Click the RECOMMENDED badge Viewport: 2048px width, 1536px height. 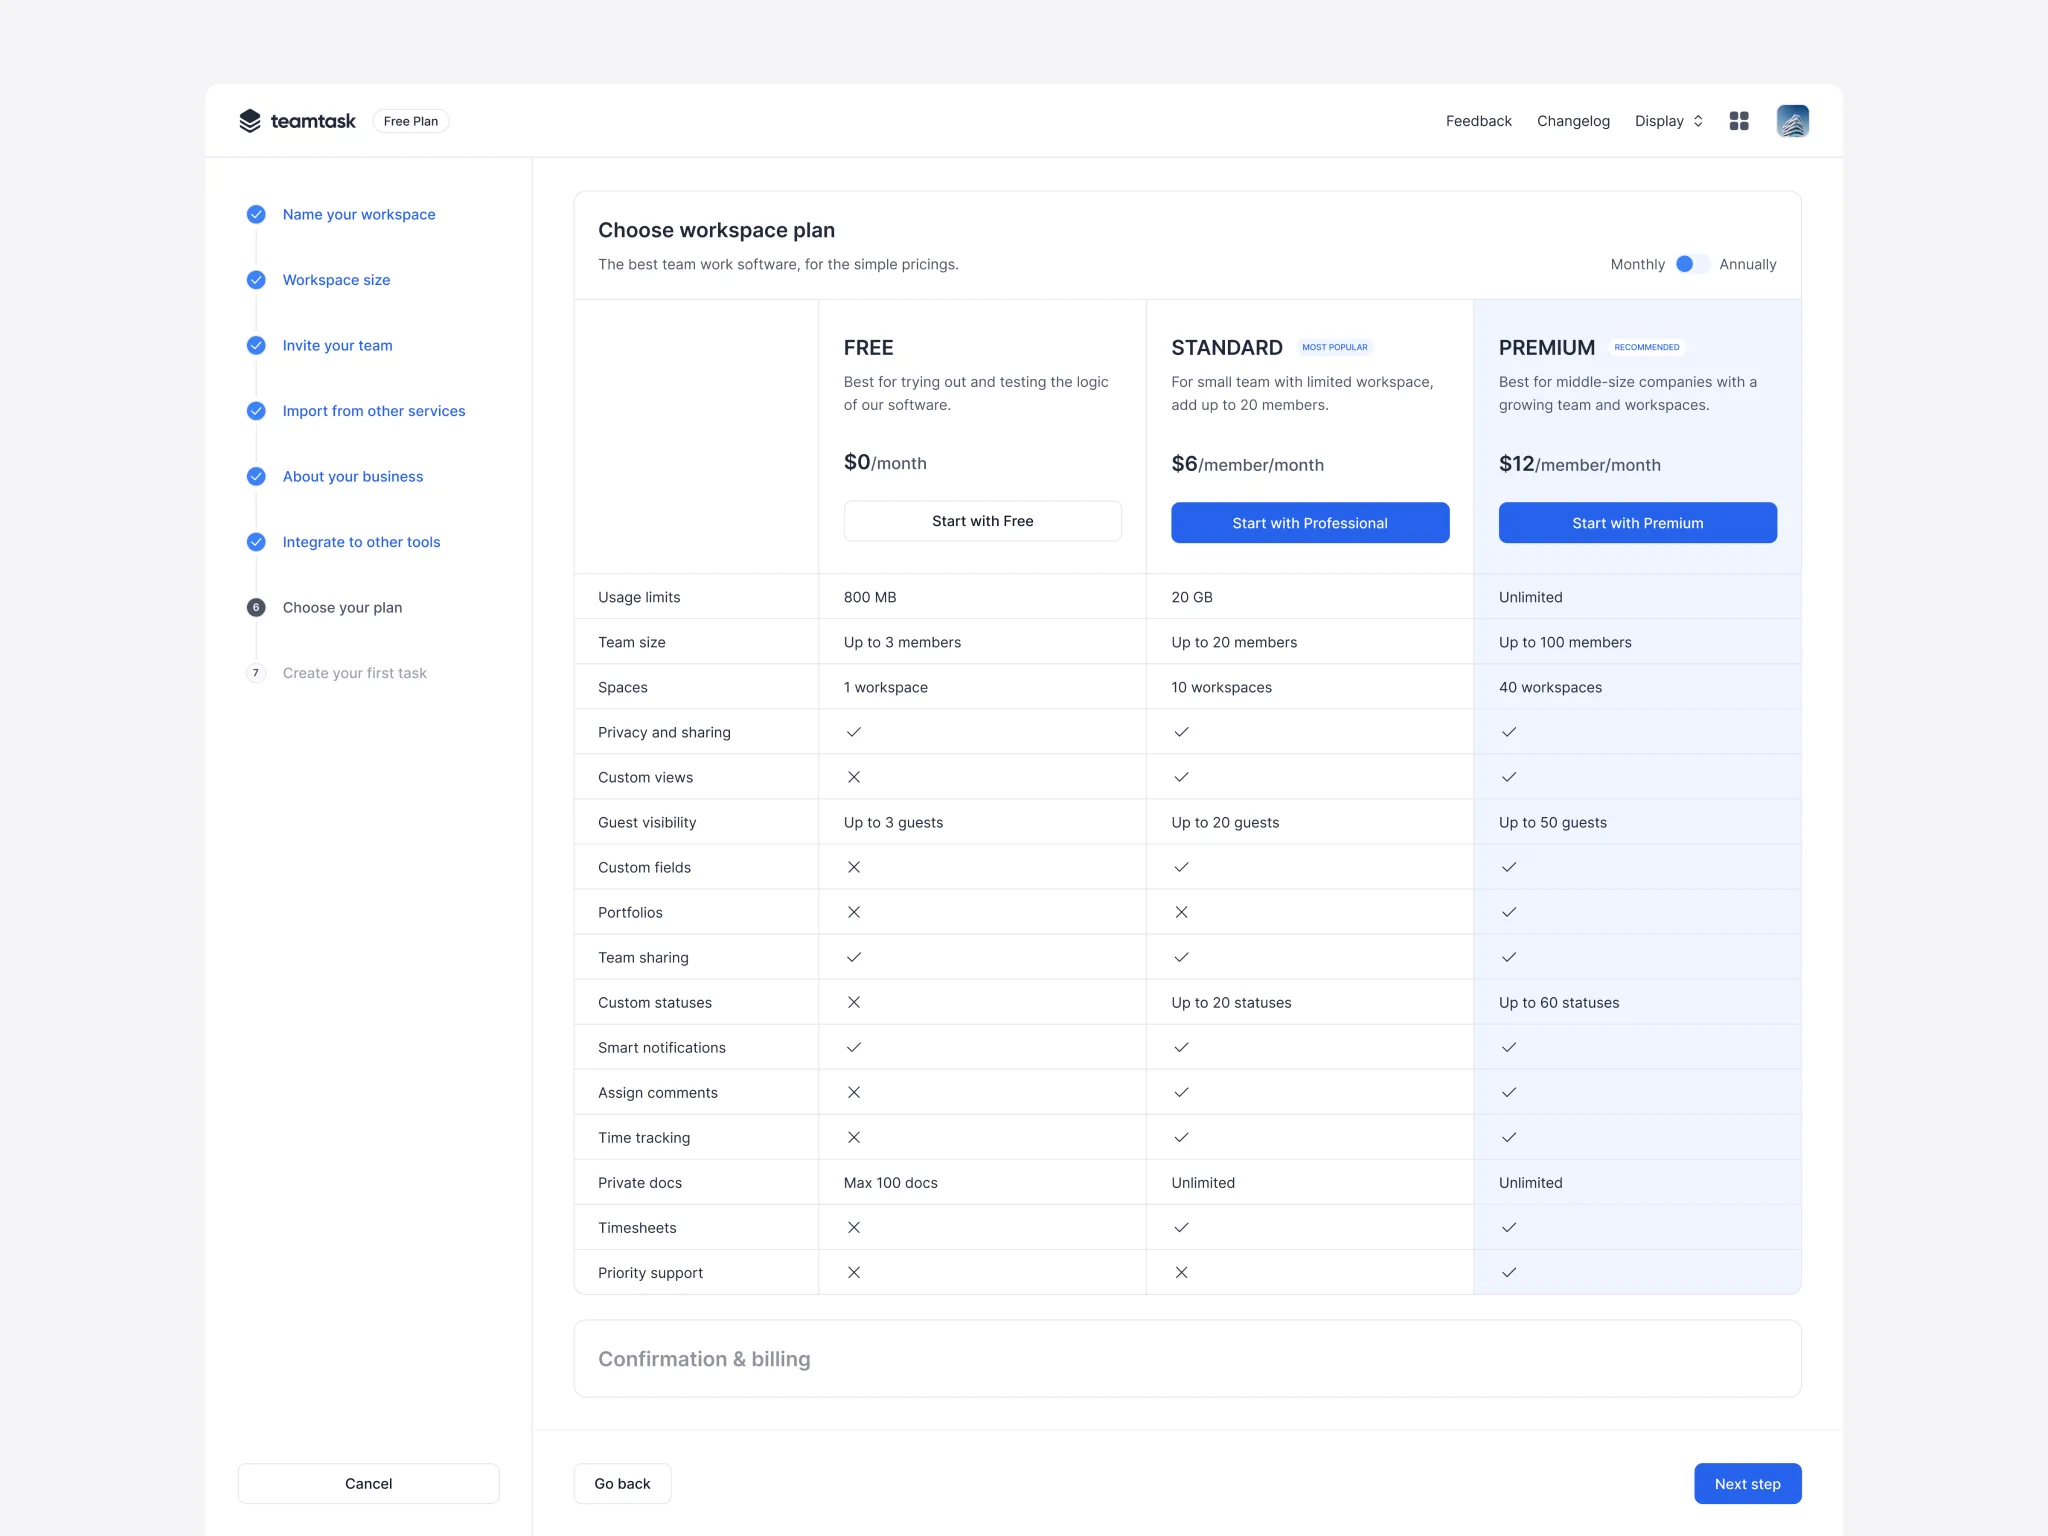pyautogui.click(x=1646, y=347)
